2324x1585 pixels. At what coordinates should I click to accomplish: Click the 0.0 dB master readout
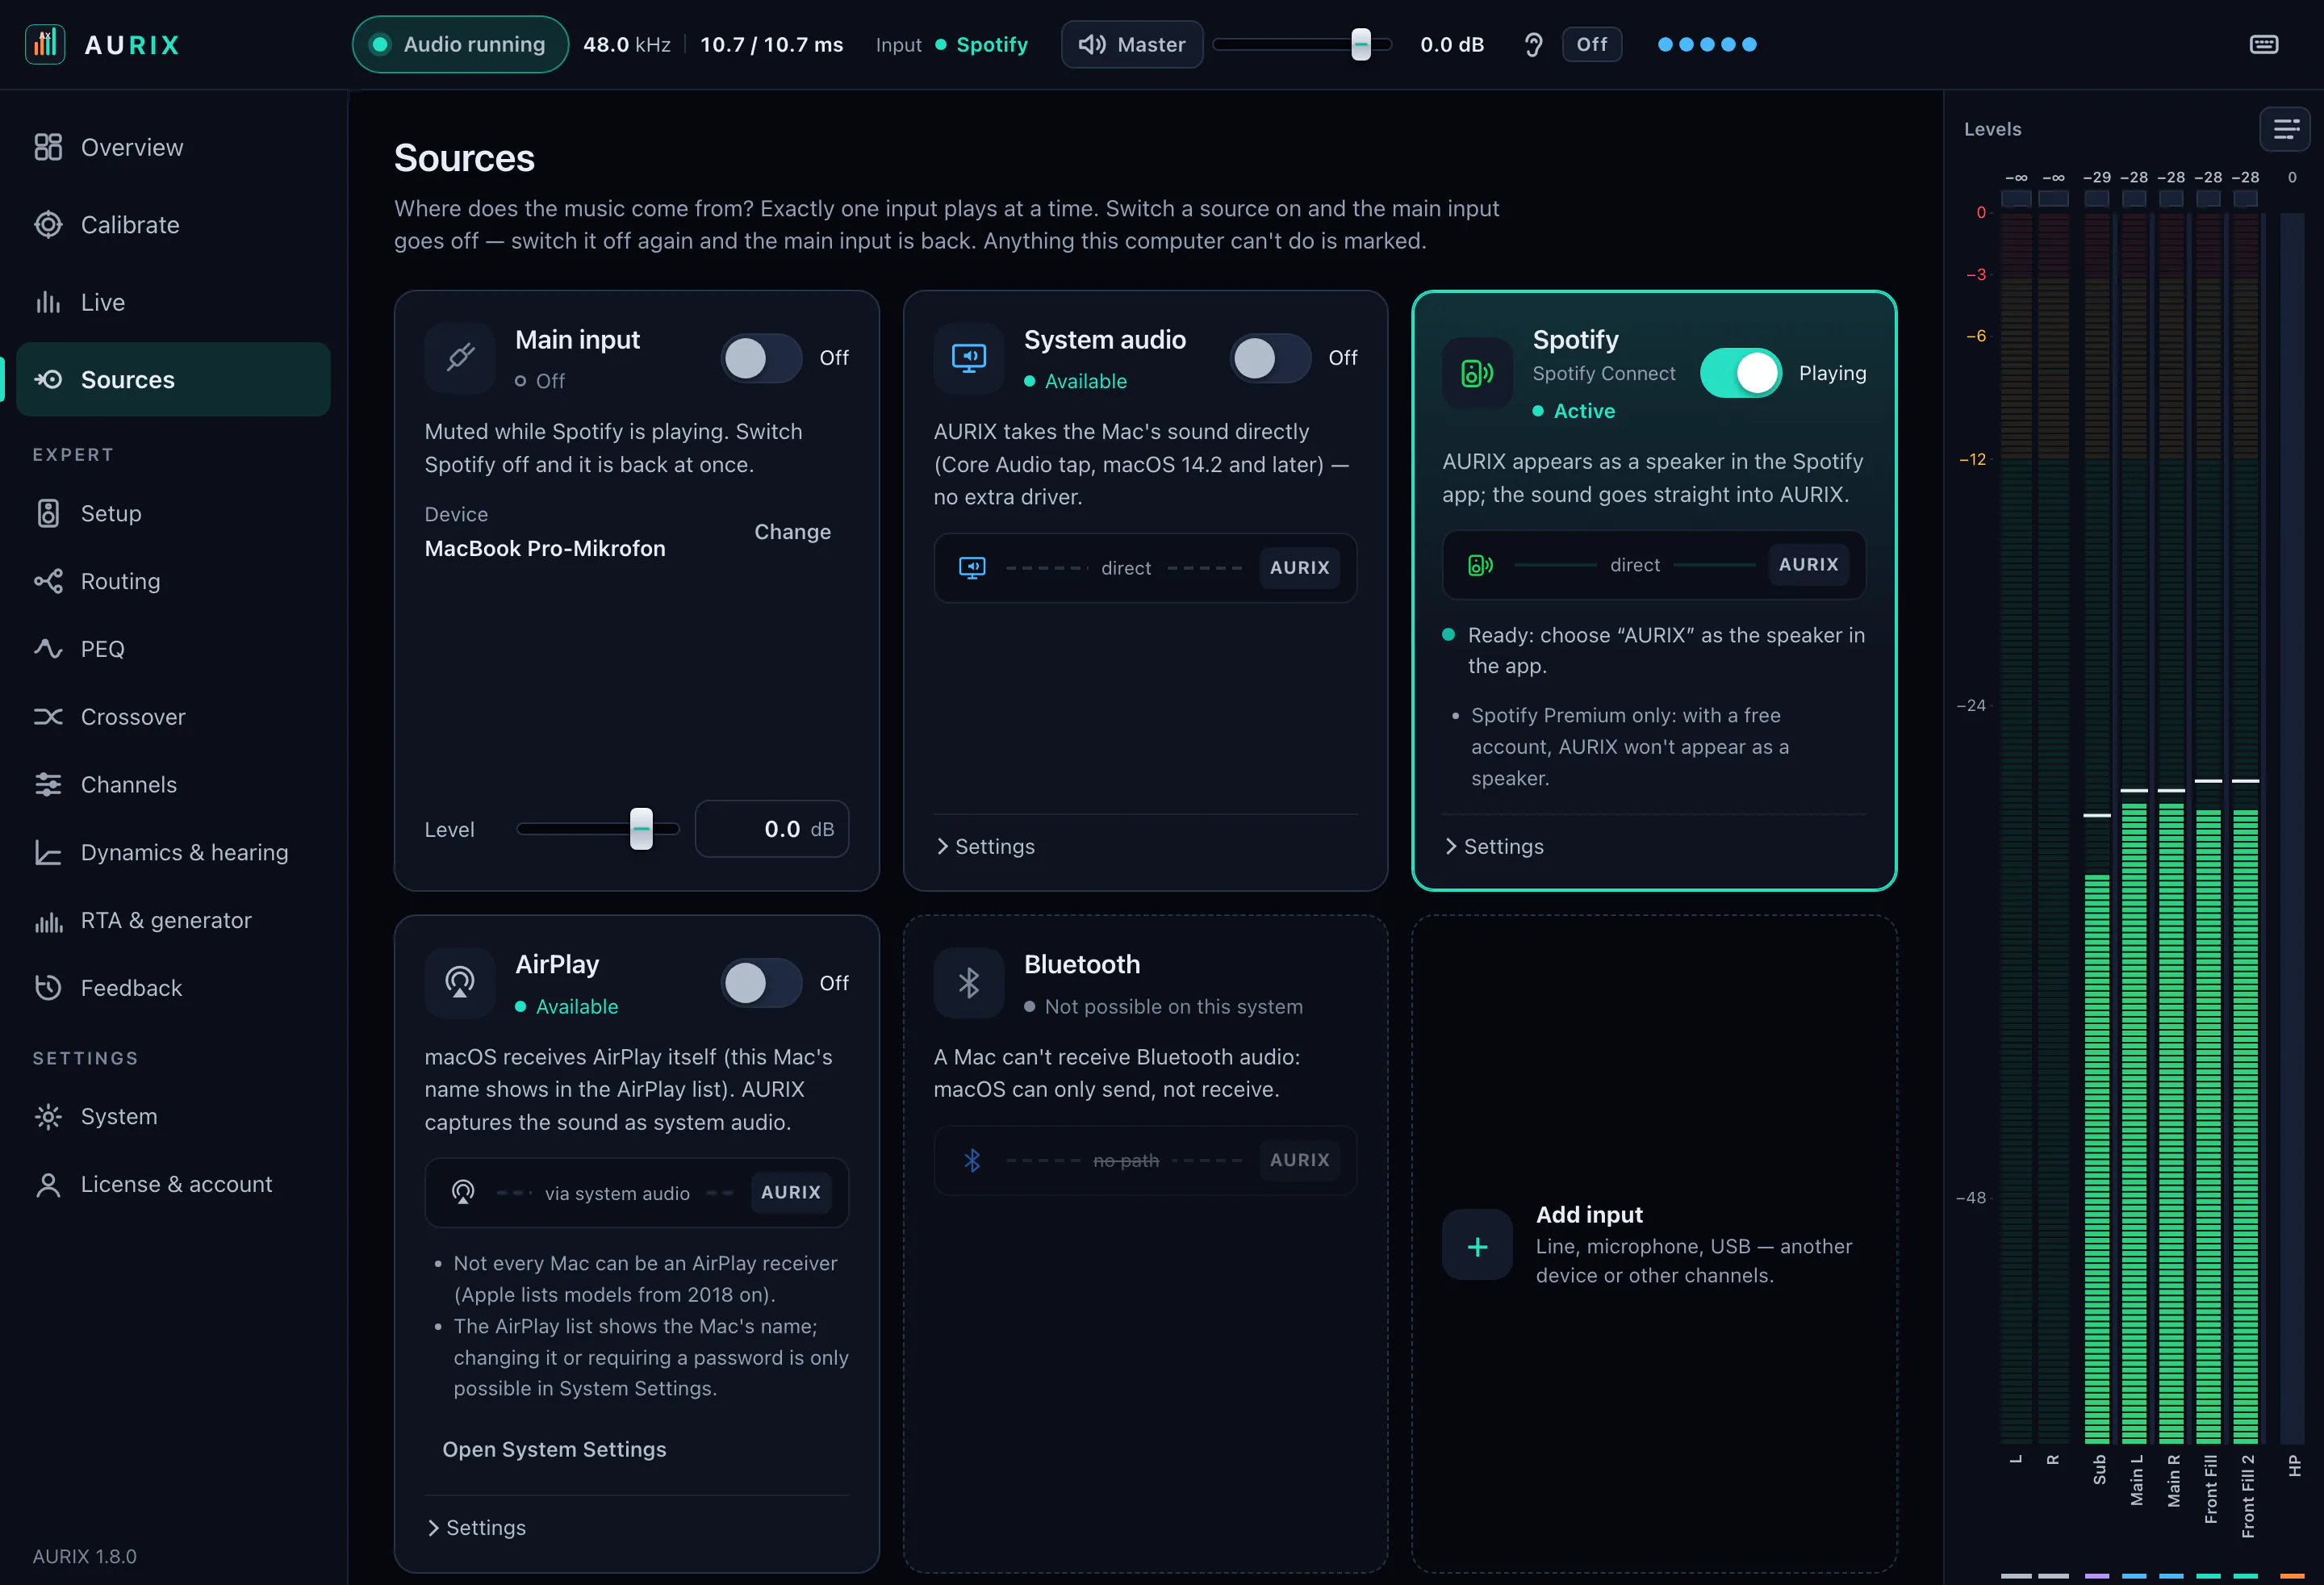point(1452,44)
